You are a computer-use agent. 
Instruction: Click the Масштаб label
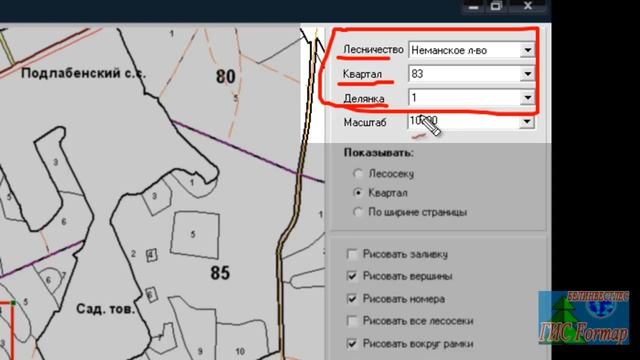(364, 122)
